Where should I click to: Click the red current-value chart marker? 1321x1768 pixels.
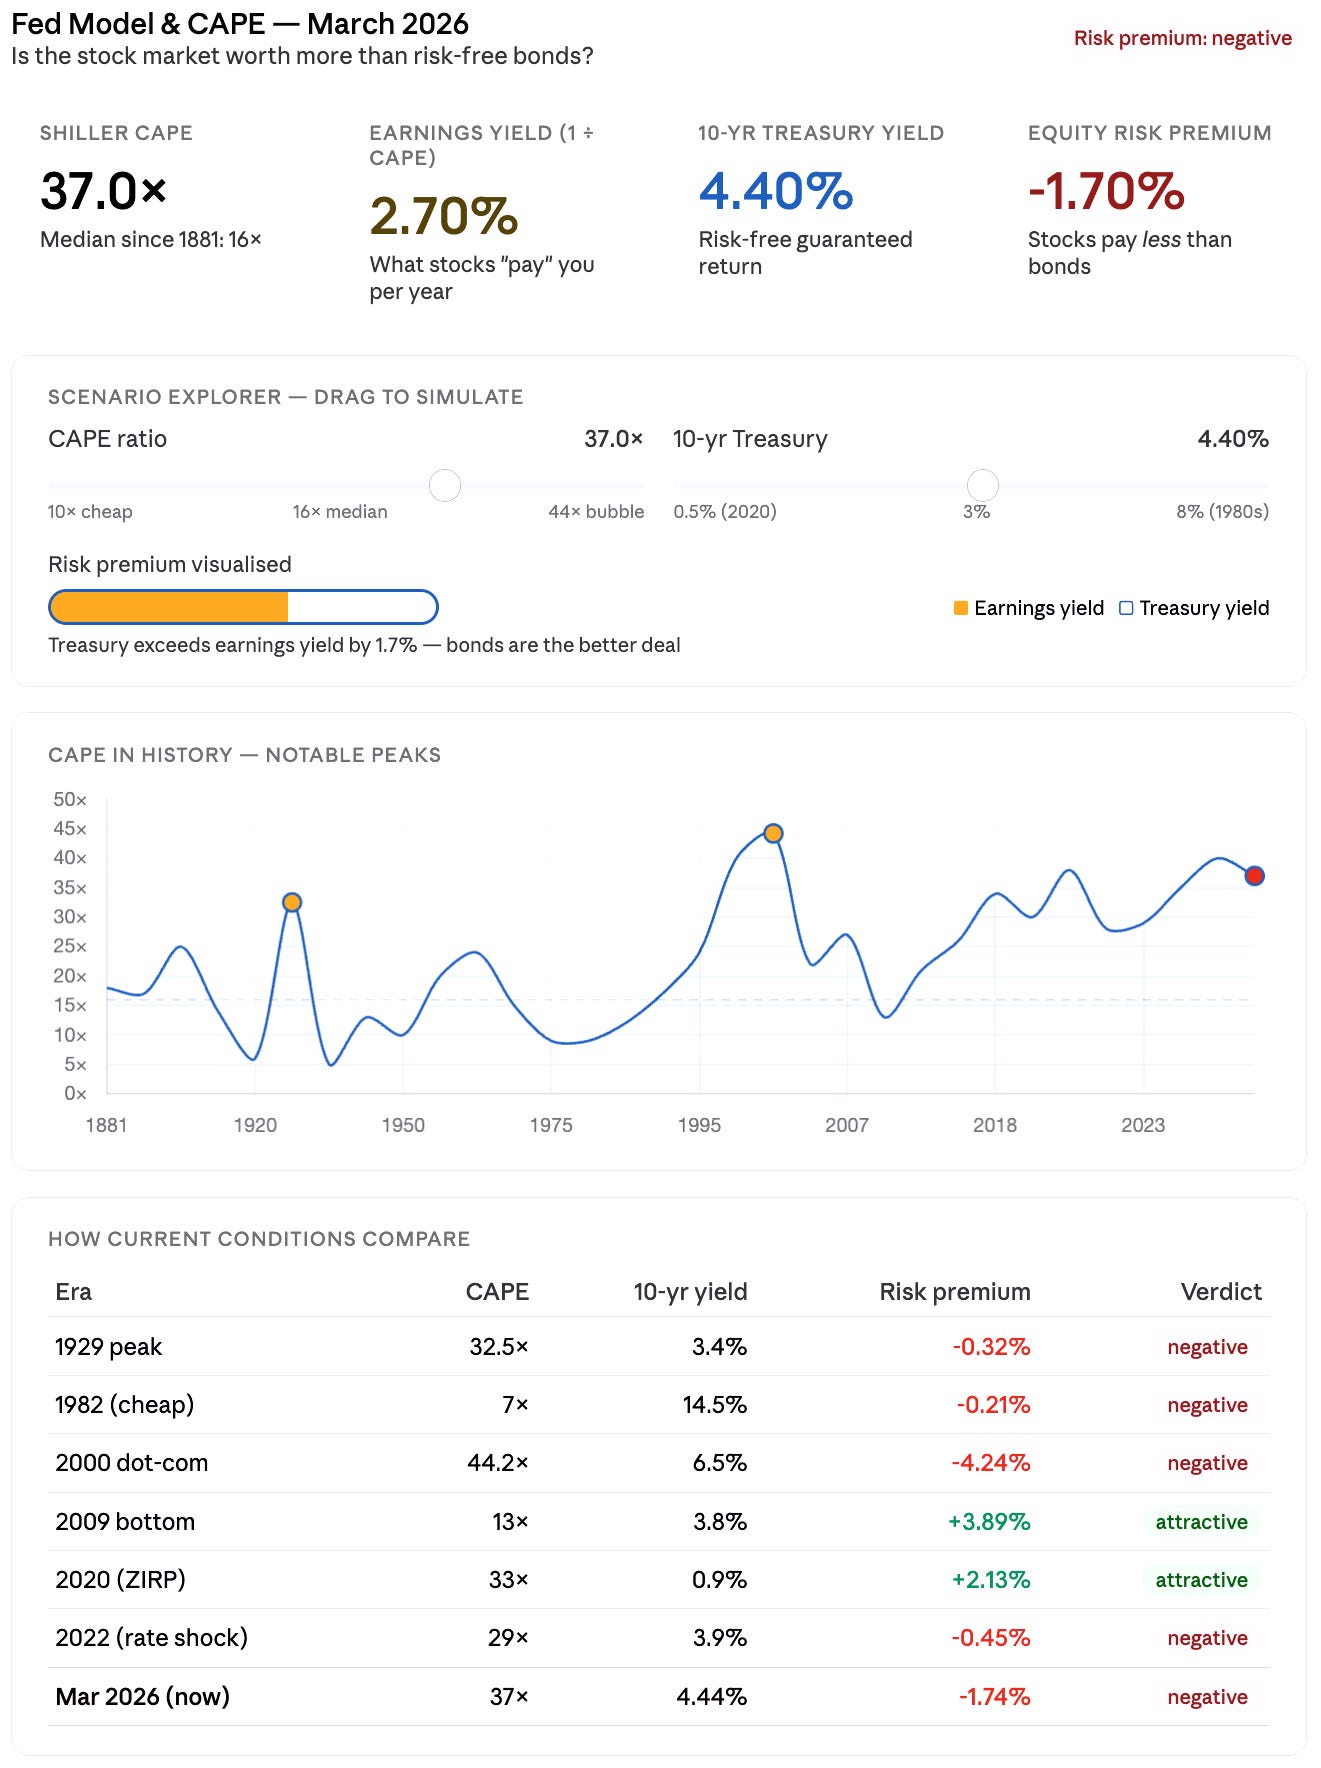[1254, 876]
